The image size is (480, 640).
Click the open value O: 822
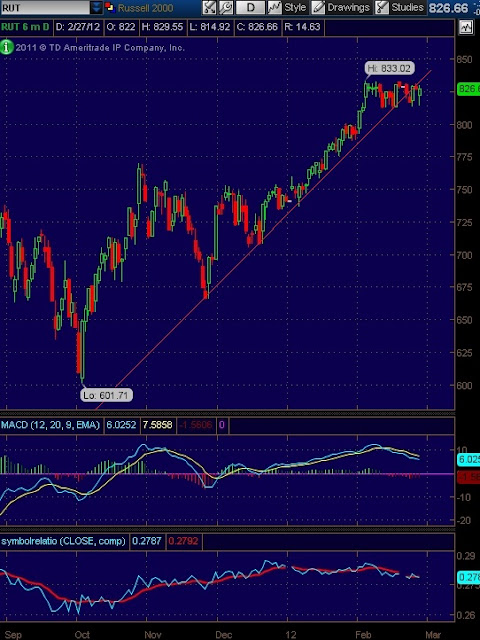click(121, 27)
